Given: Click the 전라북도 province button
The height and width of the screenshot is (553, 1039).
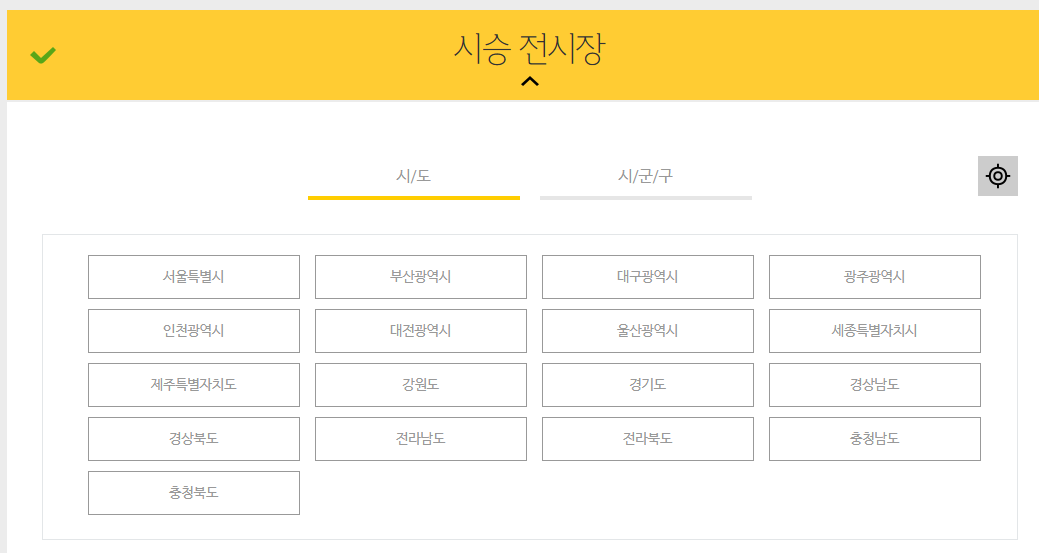Looking at the screenshot, I should (x=647, y=438).
